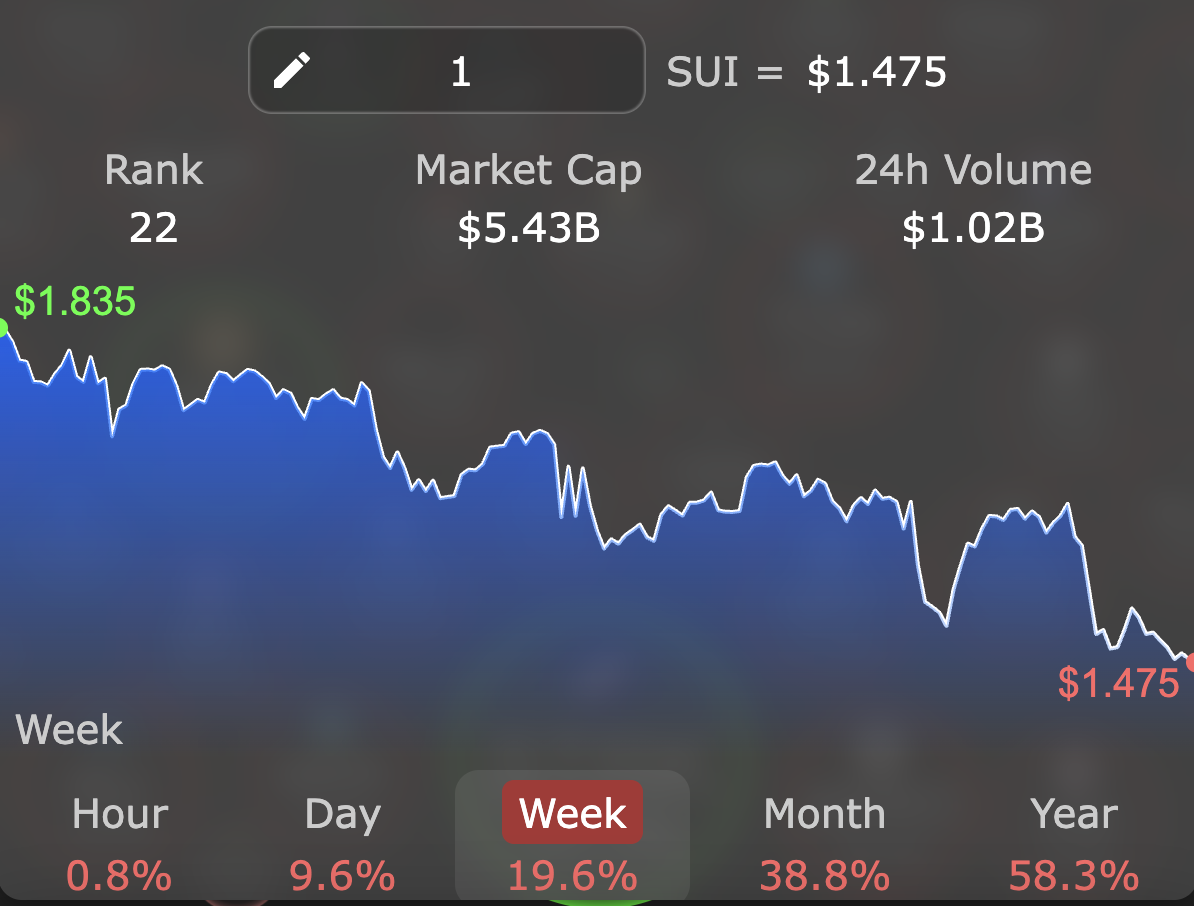Click the 24h Volume label

pos(973,170)
